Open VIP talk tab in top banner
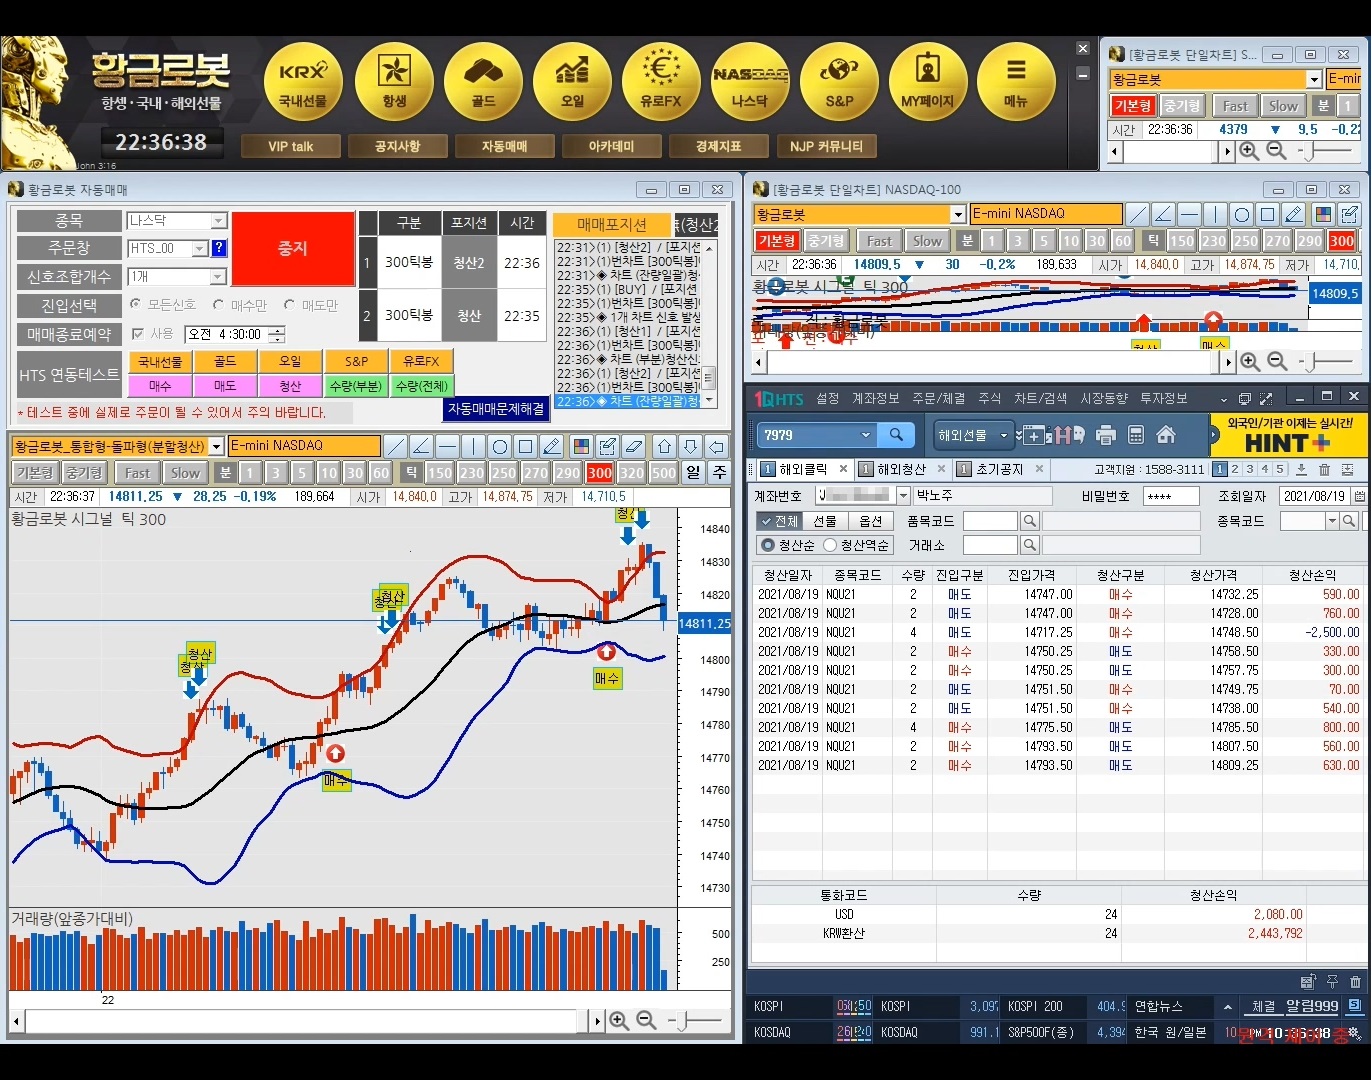 (x=291, y=146)
